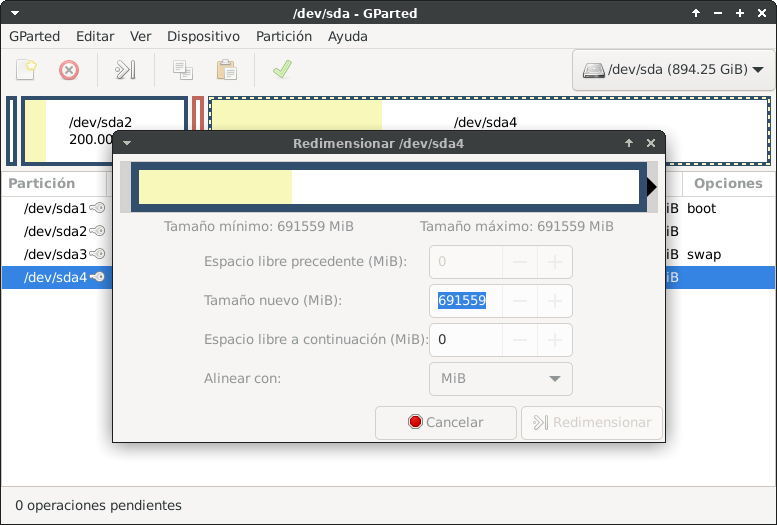Click the Tamaño nuevo input field
This screenshot has width=777, height=525.
pos(466,301)
